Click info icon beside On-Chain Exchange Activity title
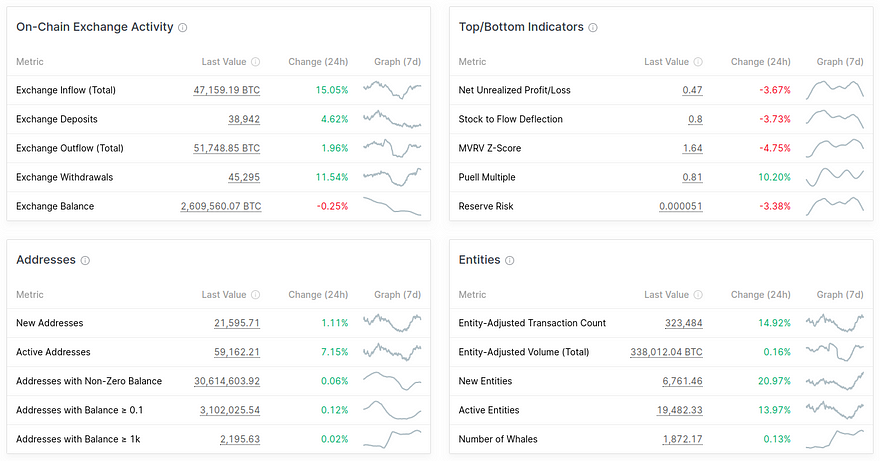Image resolution: width=880 pixels, height=461 pixels. coord(182,28)
